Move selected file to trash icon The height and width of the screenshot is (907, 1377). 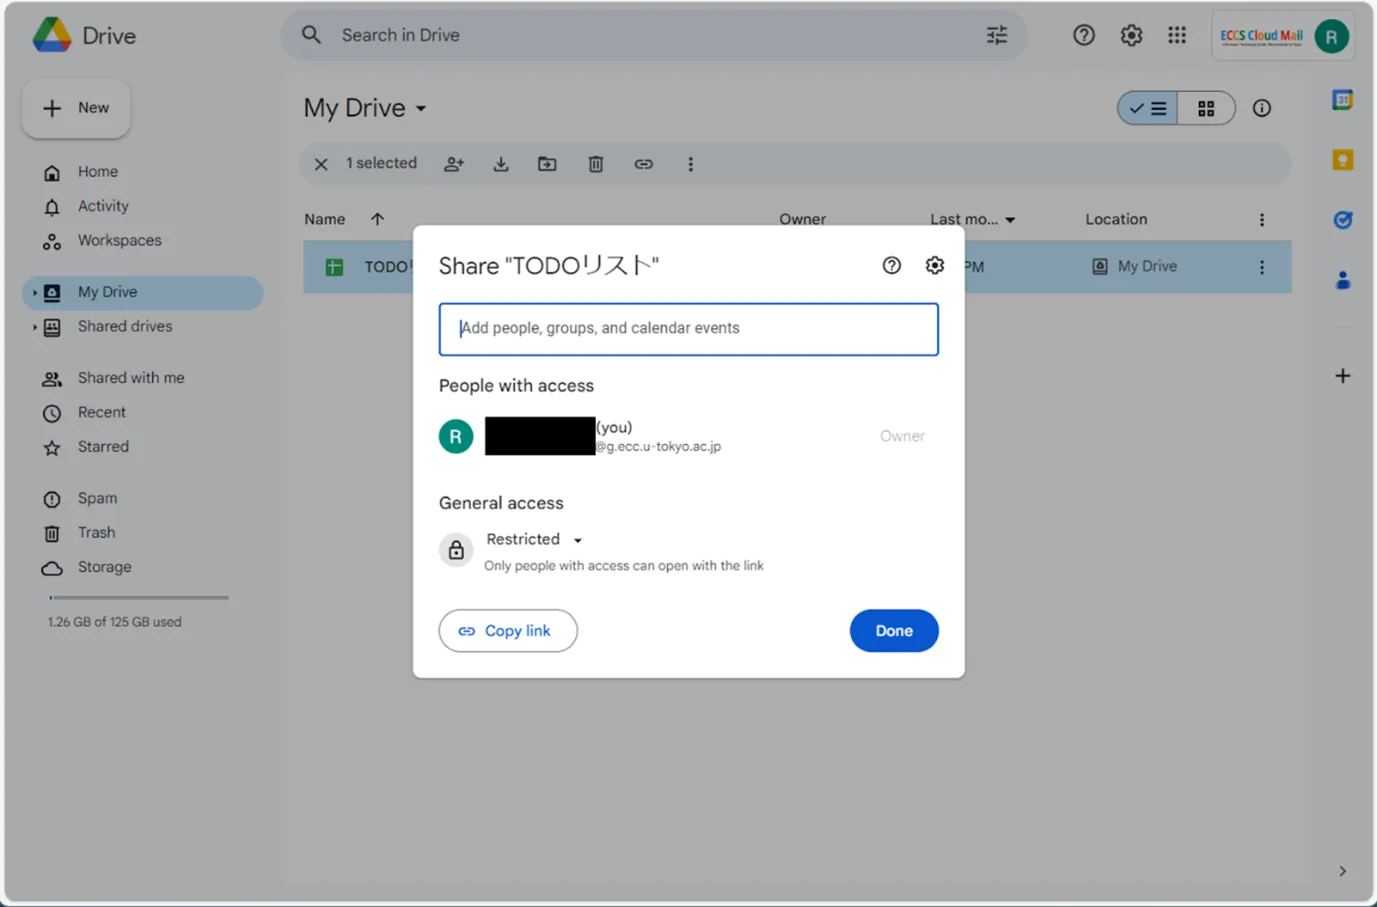596,164
